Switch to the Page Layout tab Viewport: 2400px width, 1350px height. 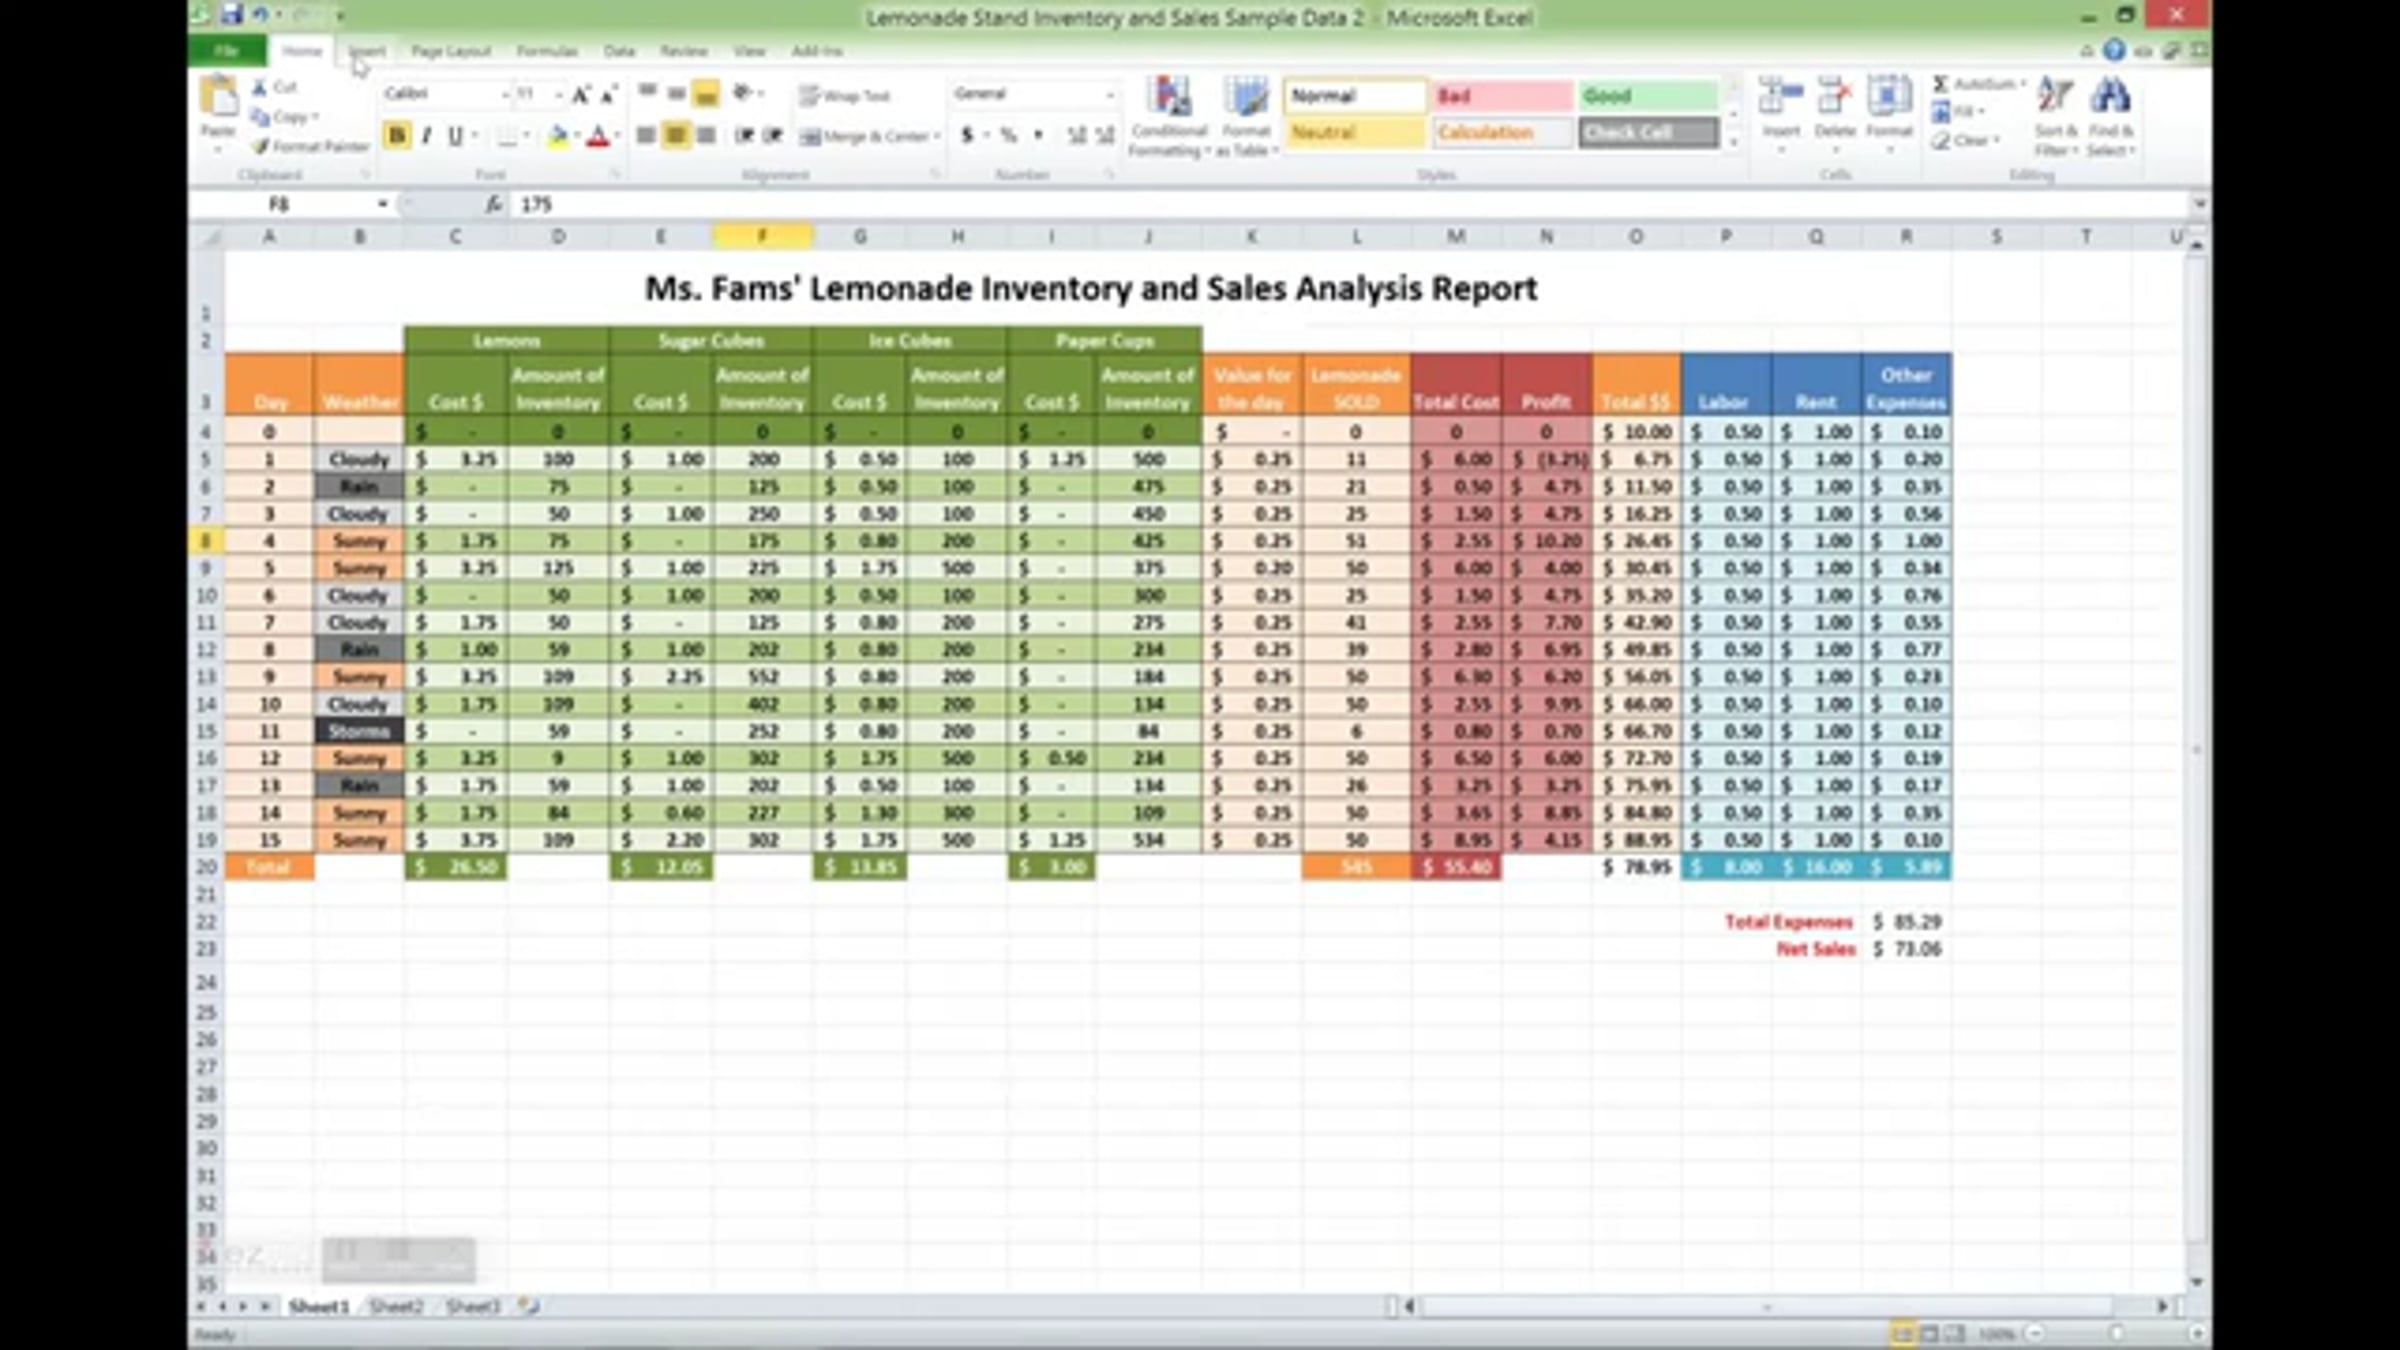pyautogui.click(x=450, y=51)
